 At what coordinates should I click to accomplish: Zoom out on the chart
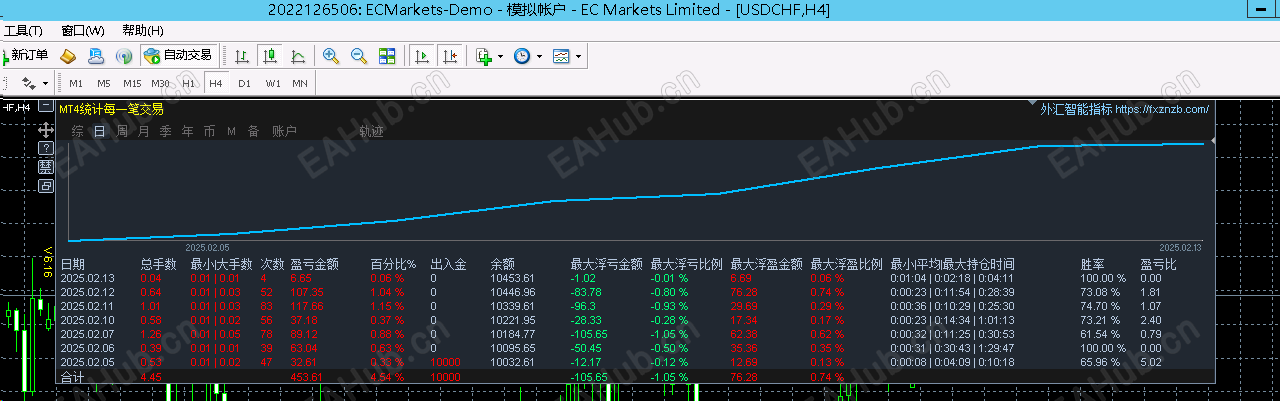coord(359,56)
